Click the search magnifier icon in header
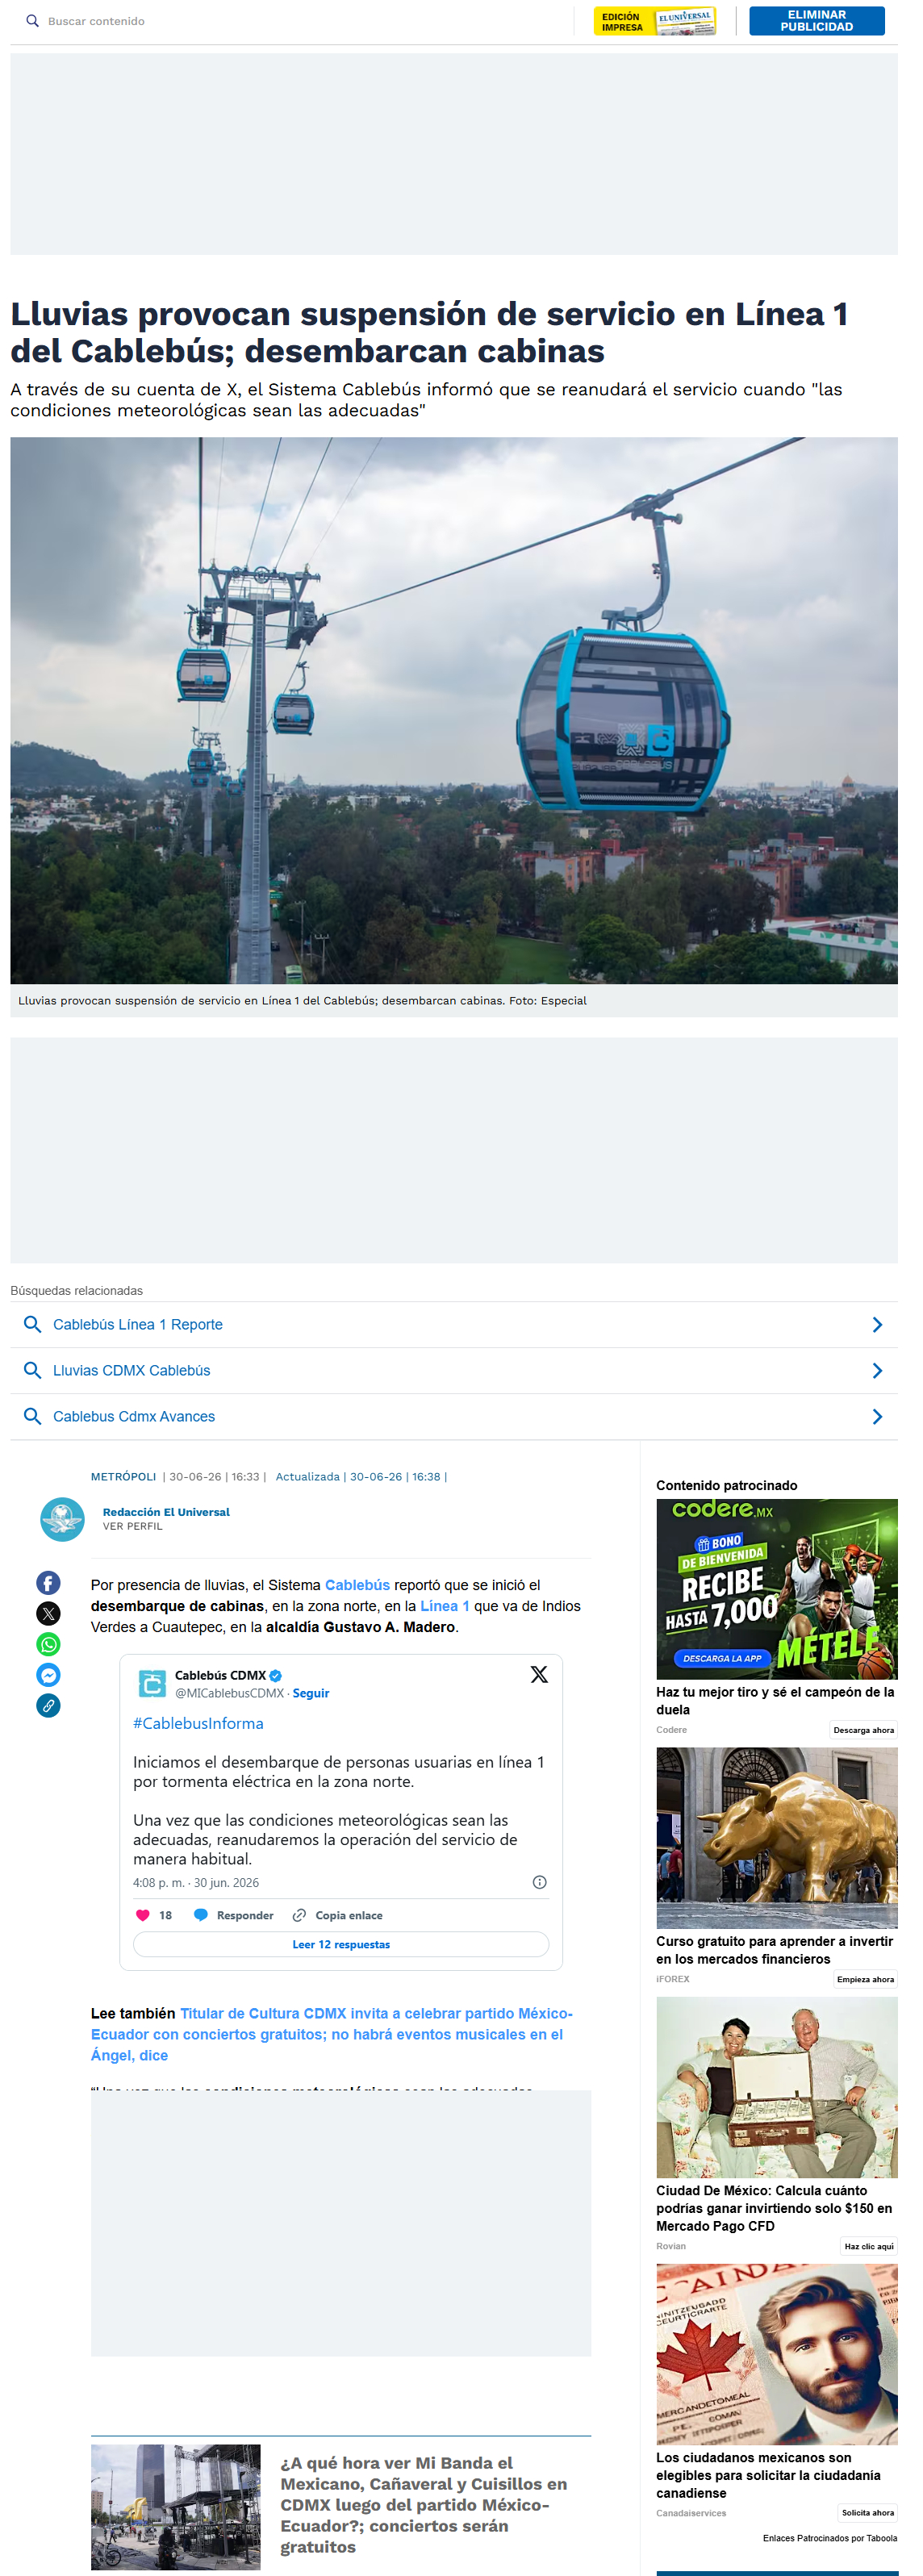 pos(33,21)
